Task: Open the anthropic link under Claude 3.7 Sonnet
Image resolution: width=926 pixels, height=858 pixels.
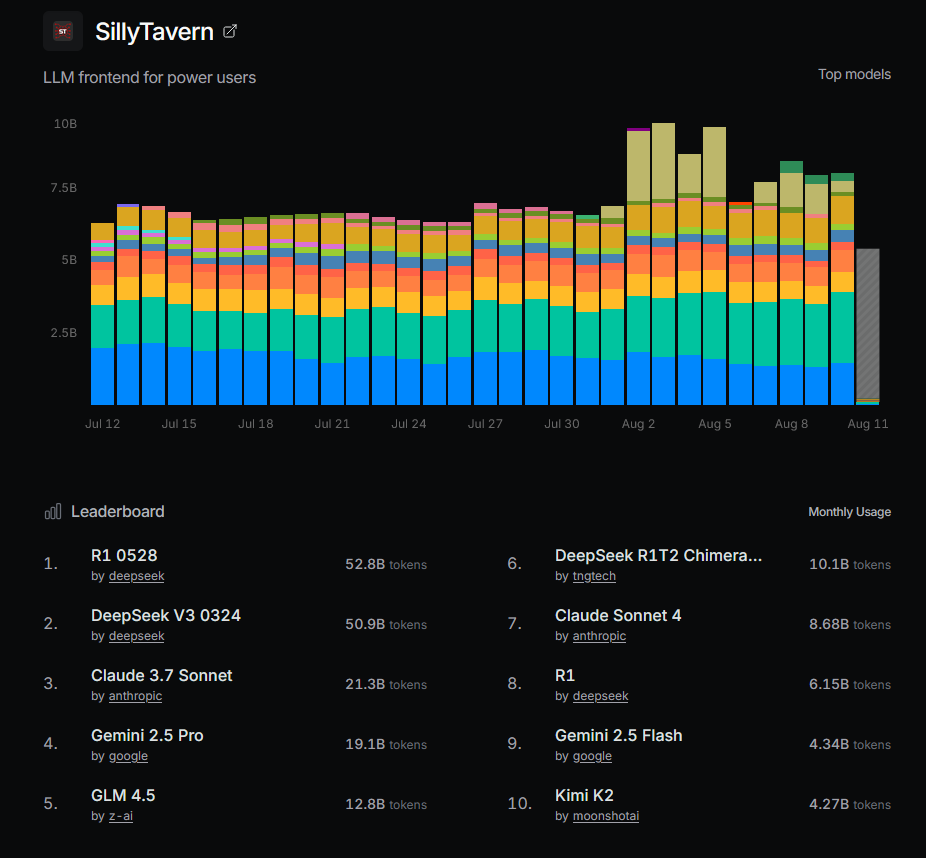Action: 135,696
